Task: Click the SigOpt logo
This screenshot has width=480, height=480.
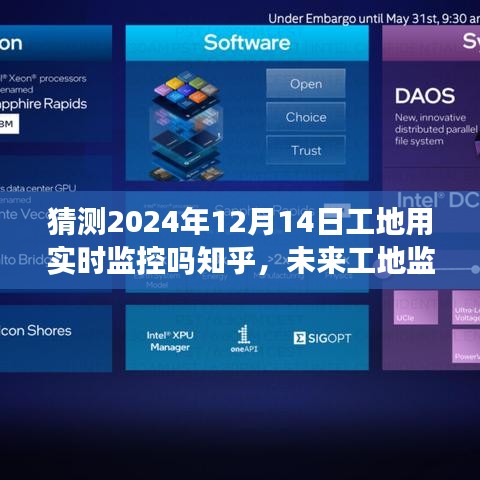Action: (x=322, y=338)
